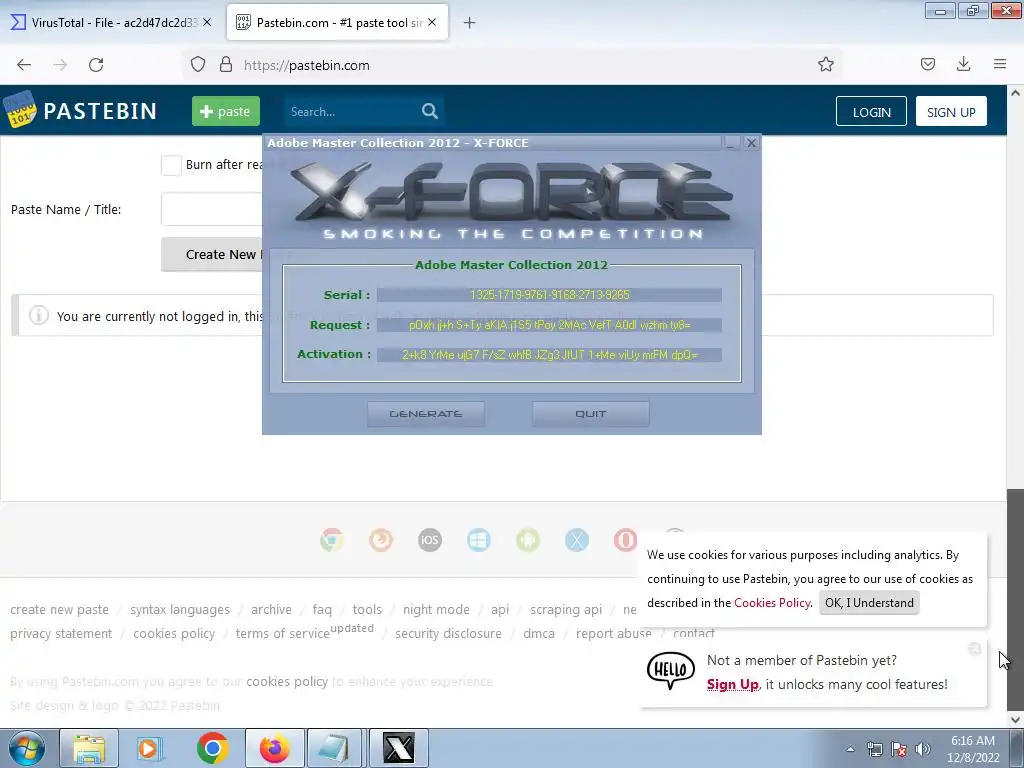Click the SIGN UP button in header
The height and width of the screenshot is (768, 1024).
951,112
